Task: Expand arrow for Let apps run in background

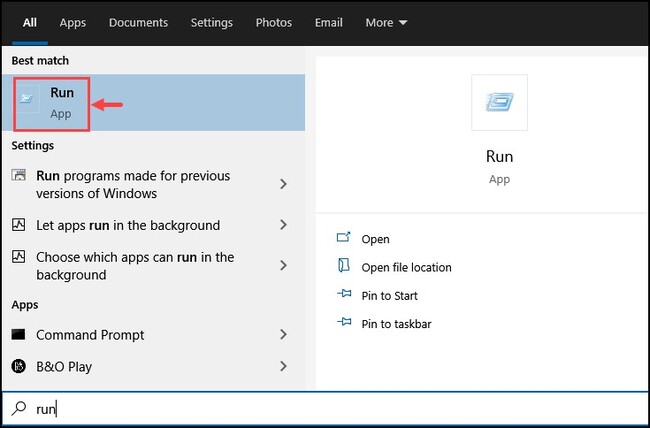Action: [x=284, y=225]
